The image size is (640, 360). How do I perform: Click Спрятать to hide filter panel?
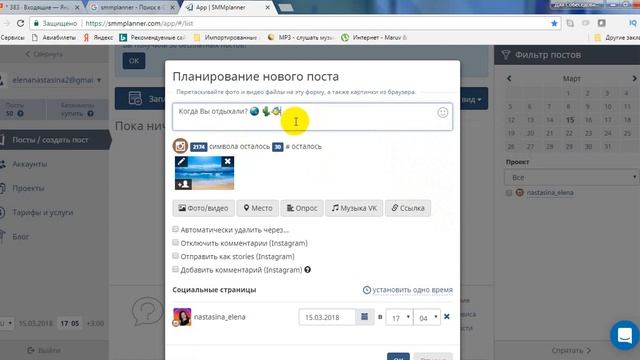(x=571, y=350)
